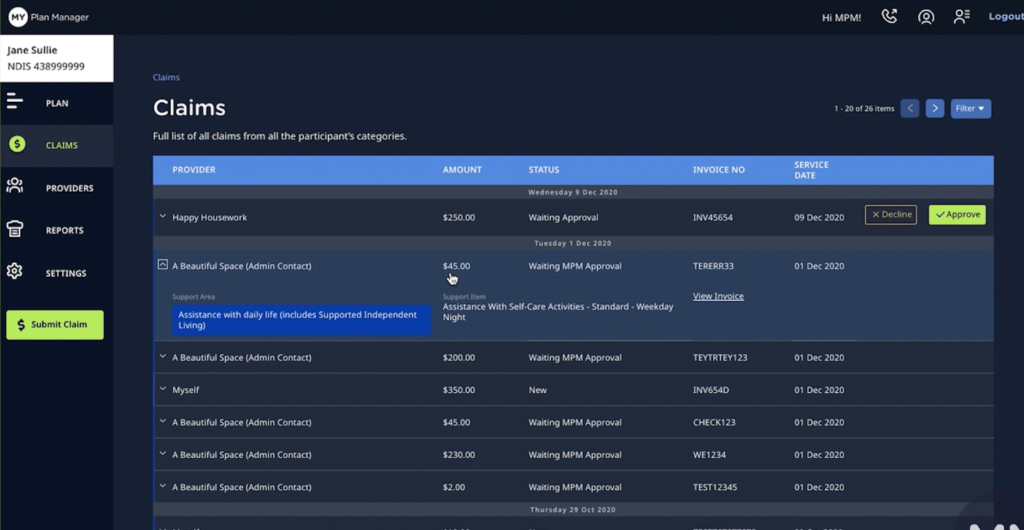Click the phone call icon in header
1024x530 pixels.
coord(889,17)
